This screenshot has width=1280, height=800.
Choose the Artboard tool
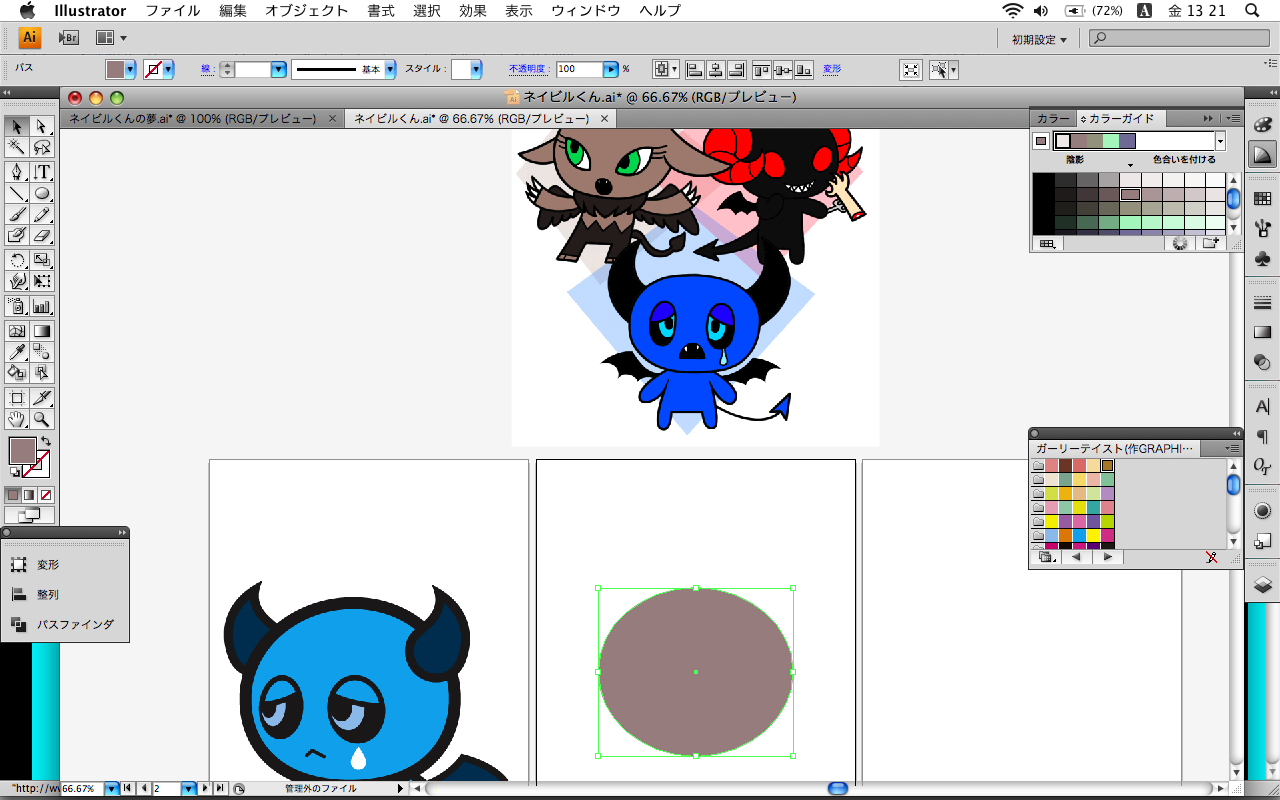click(17, 398)
